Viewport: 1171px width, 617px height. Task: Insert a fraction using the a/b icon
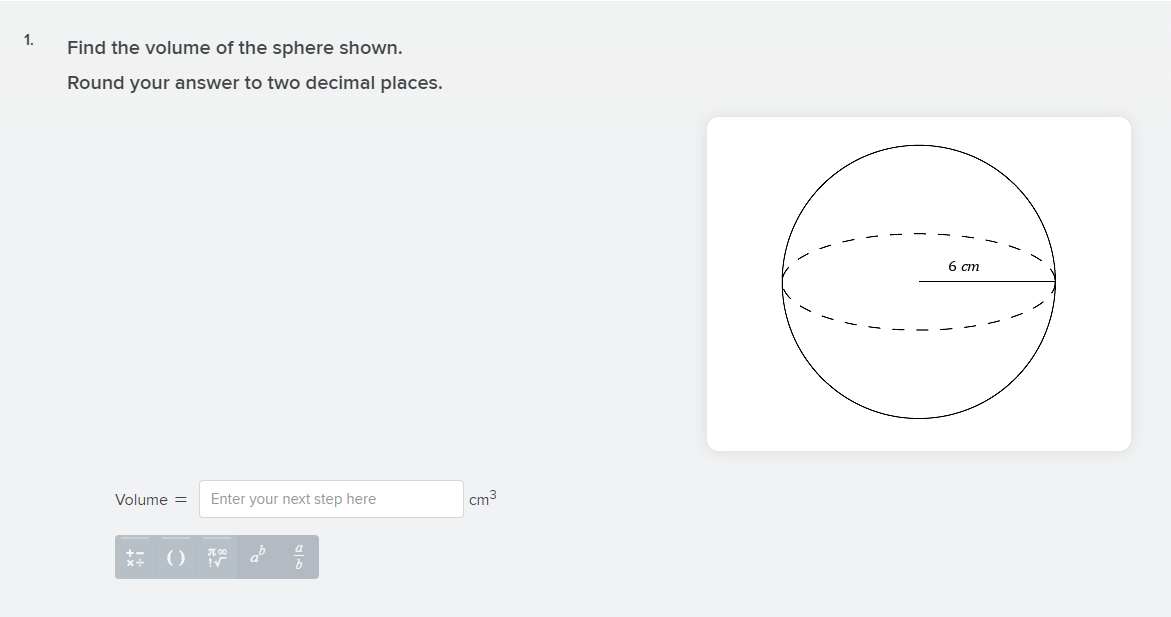297,557
